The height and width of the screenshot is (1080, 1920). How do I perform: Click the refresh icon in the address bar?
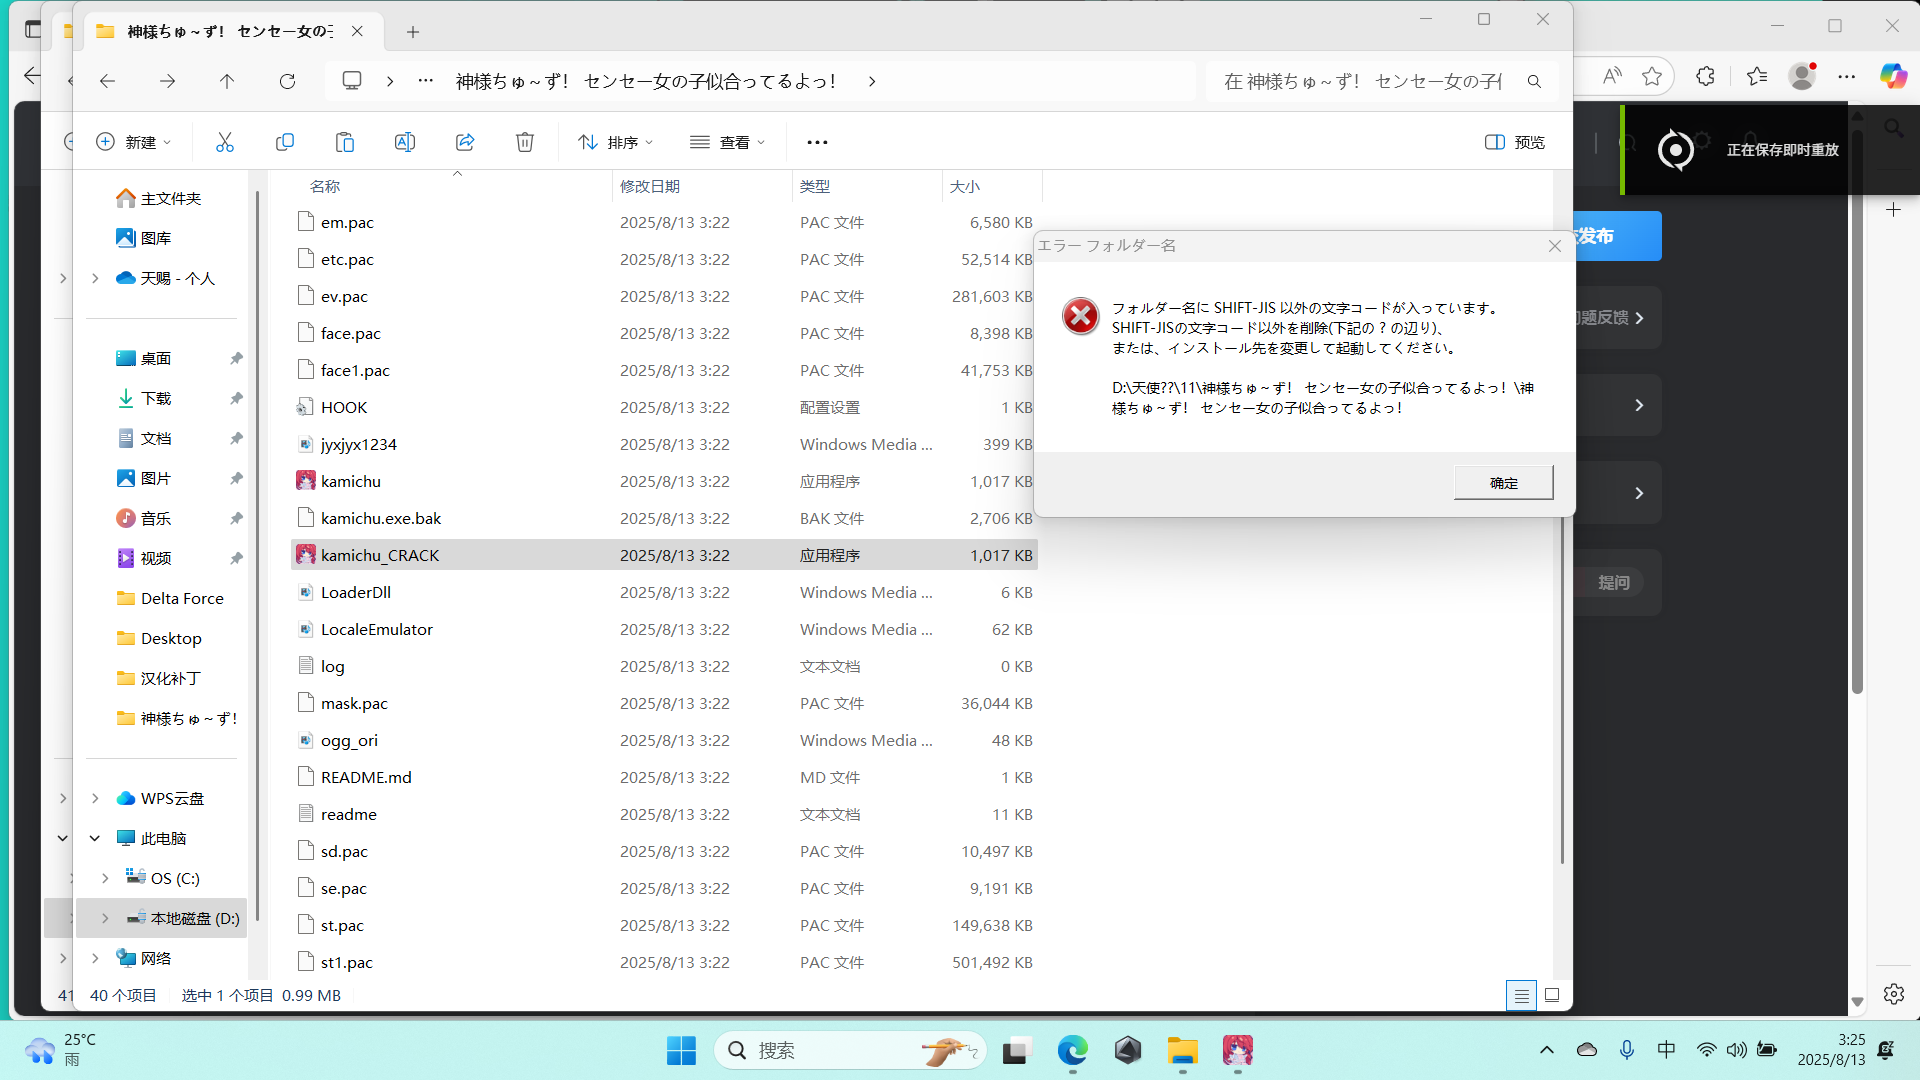(287, 81)
